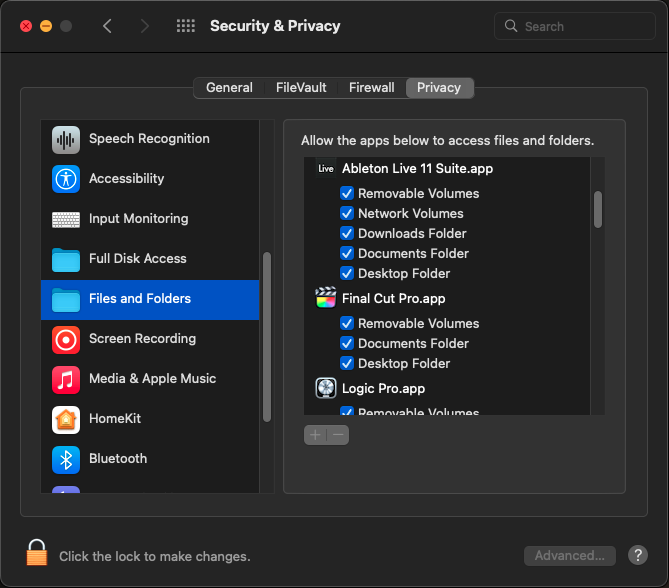
Task: Minimize the Security & Privacy window
Action: click(x=46, y=26)
